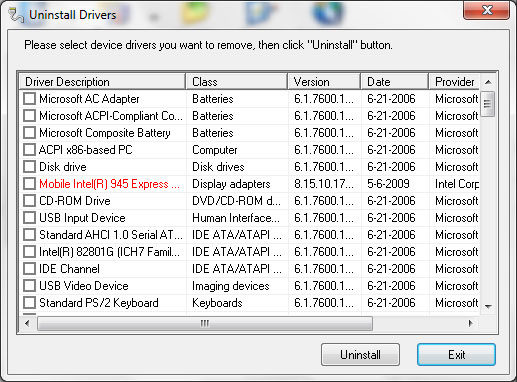Click the DVD/CD-ROM d... class cell
The width and height of the screenshot is (517, 382).
(236, 201)
